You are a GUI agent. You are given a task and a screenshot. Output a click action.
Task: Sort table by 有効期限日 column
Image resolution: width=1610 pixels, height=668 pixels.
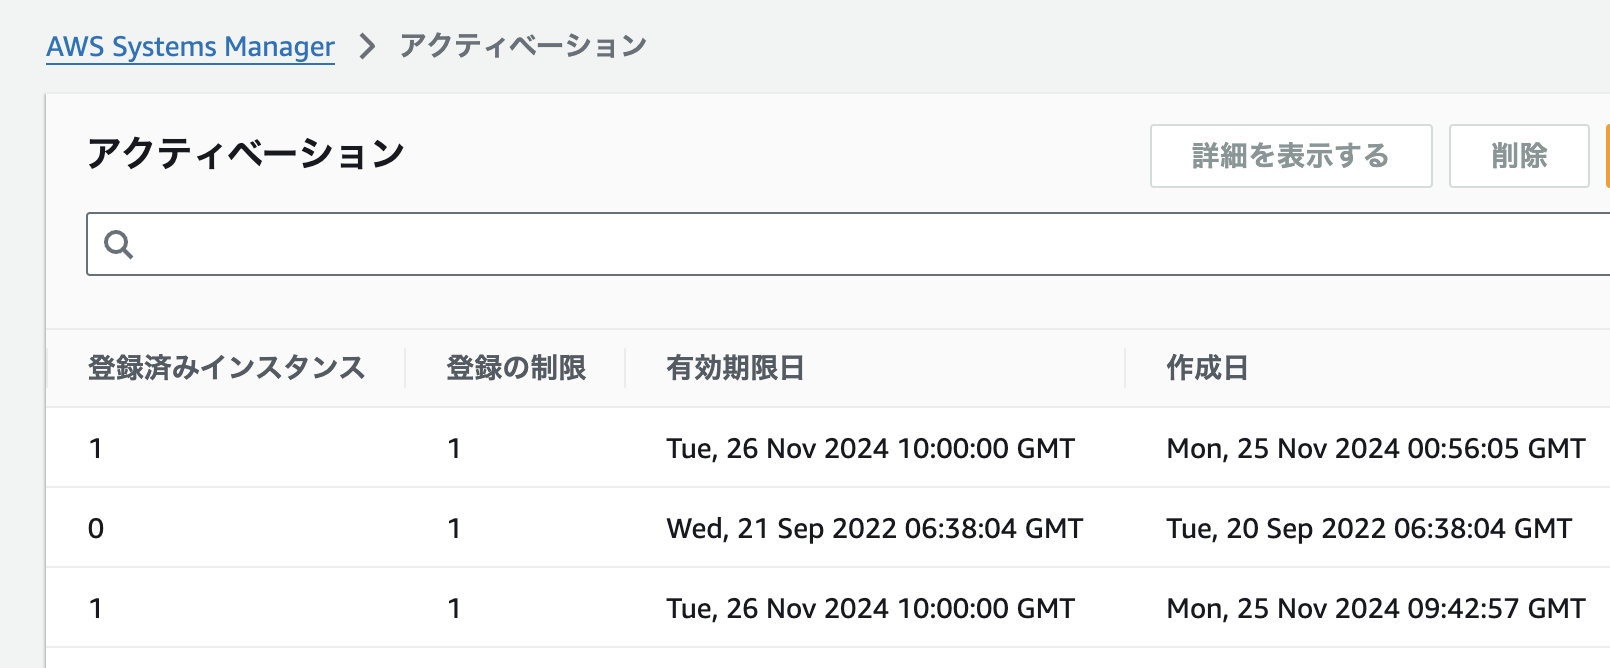pyautogui.click(x=736, y=367)
